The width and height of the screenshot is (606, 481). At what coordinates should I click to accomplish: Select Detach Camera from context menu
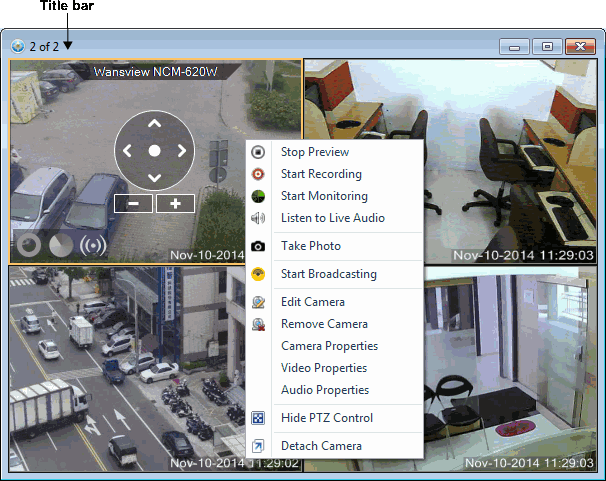click(321, 446)
